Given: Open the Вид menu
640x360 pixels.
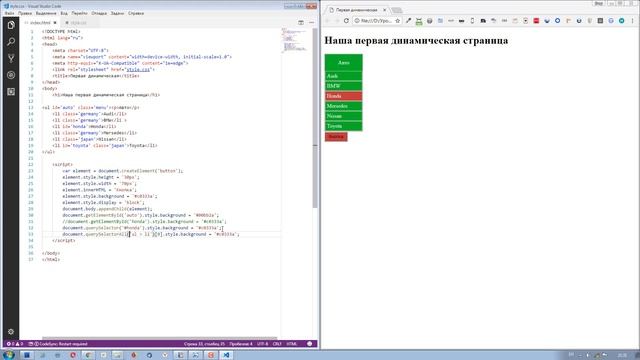Looking at the screenshot, I should coord(64,13).
